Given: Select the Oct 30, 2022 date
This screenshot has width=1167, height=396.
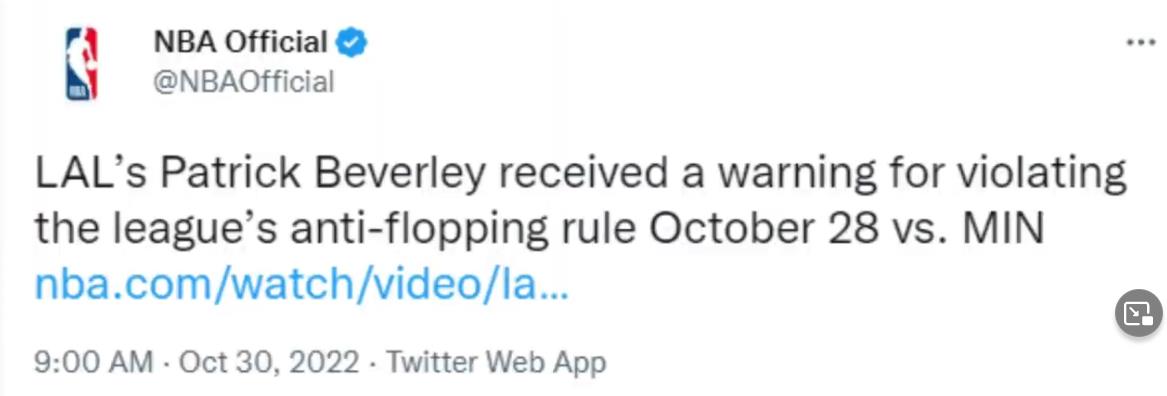Looking at the screenshot, I should click(269, 363).
